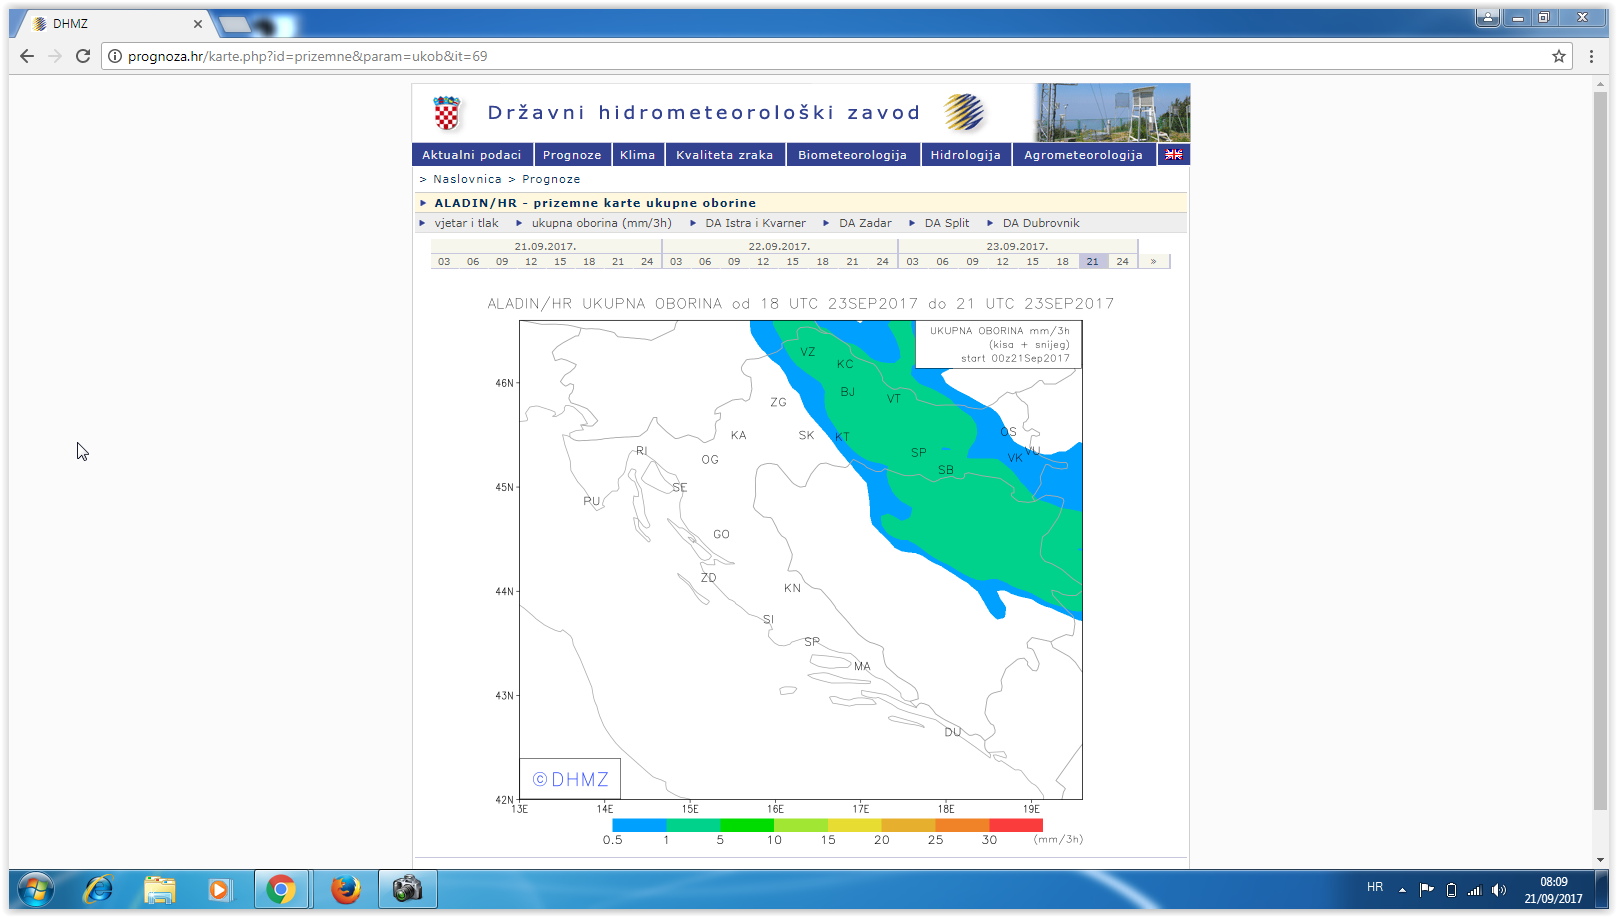Open the Chrome menu three-dot icon
1617x917 pixels.
coord(1591,56)
